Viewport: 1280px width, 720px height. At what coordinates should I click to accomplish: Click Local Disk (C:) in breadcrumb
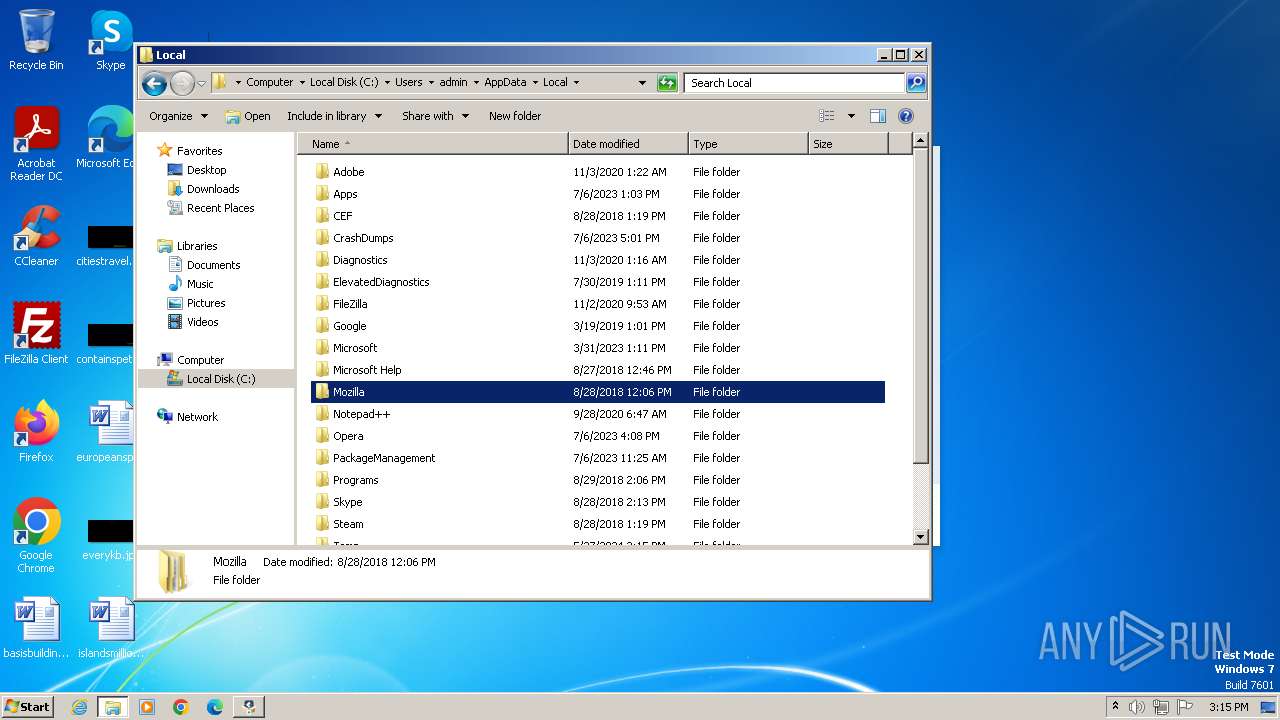344,83
